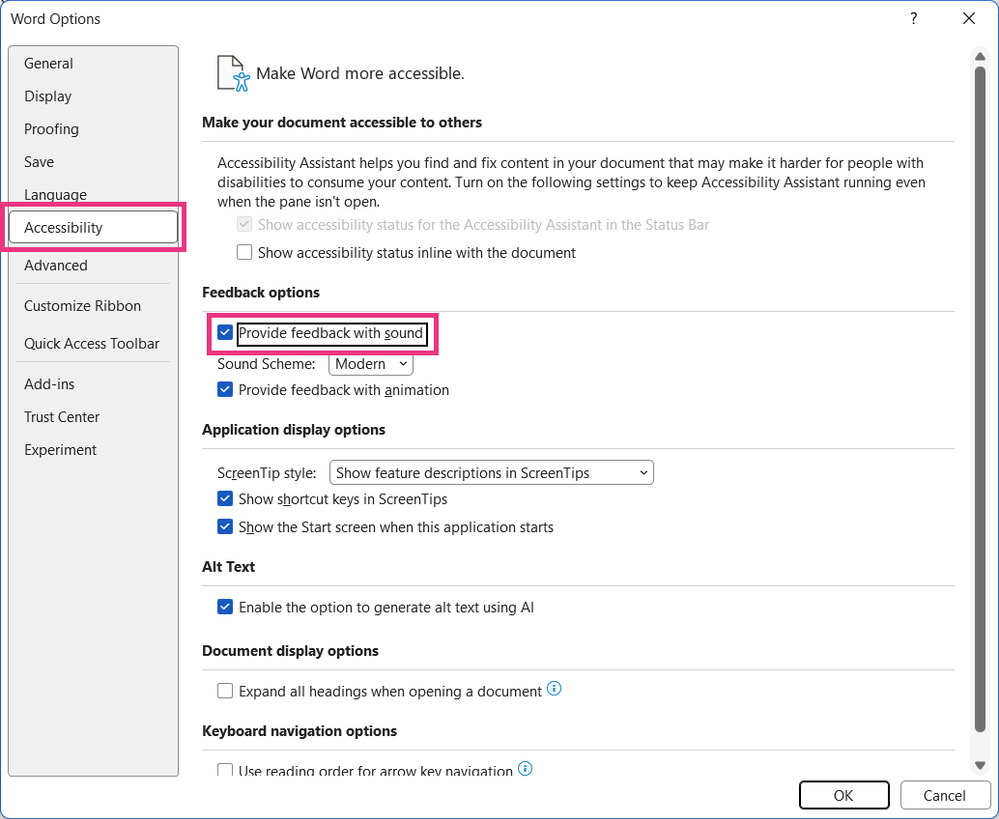Disable "Show the Start screen" option
This screenshot has width=999, height=819.
225,527
